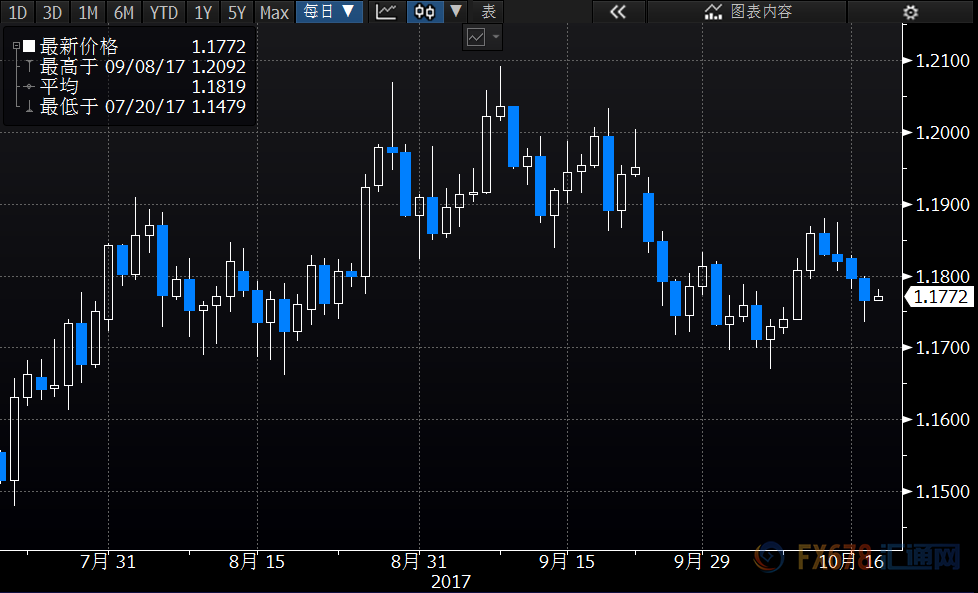Viewport: 978px width, 593px height.
Task: Collapse the legend tree expander
Action: pos(16,46)
